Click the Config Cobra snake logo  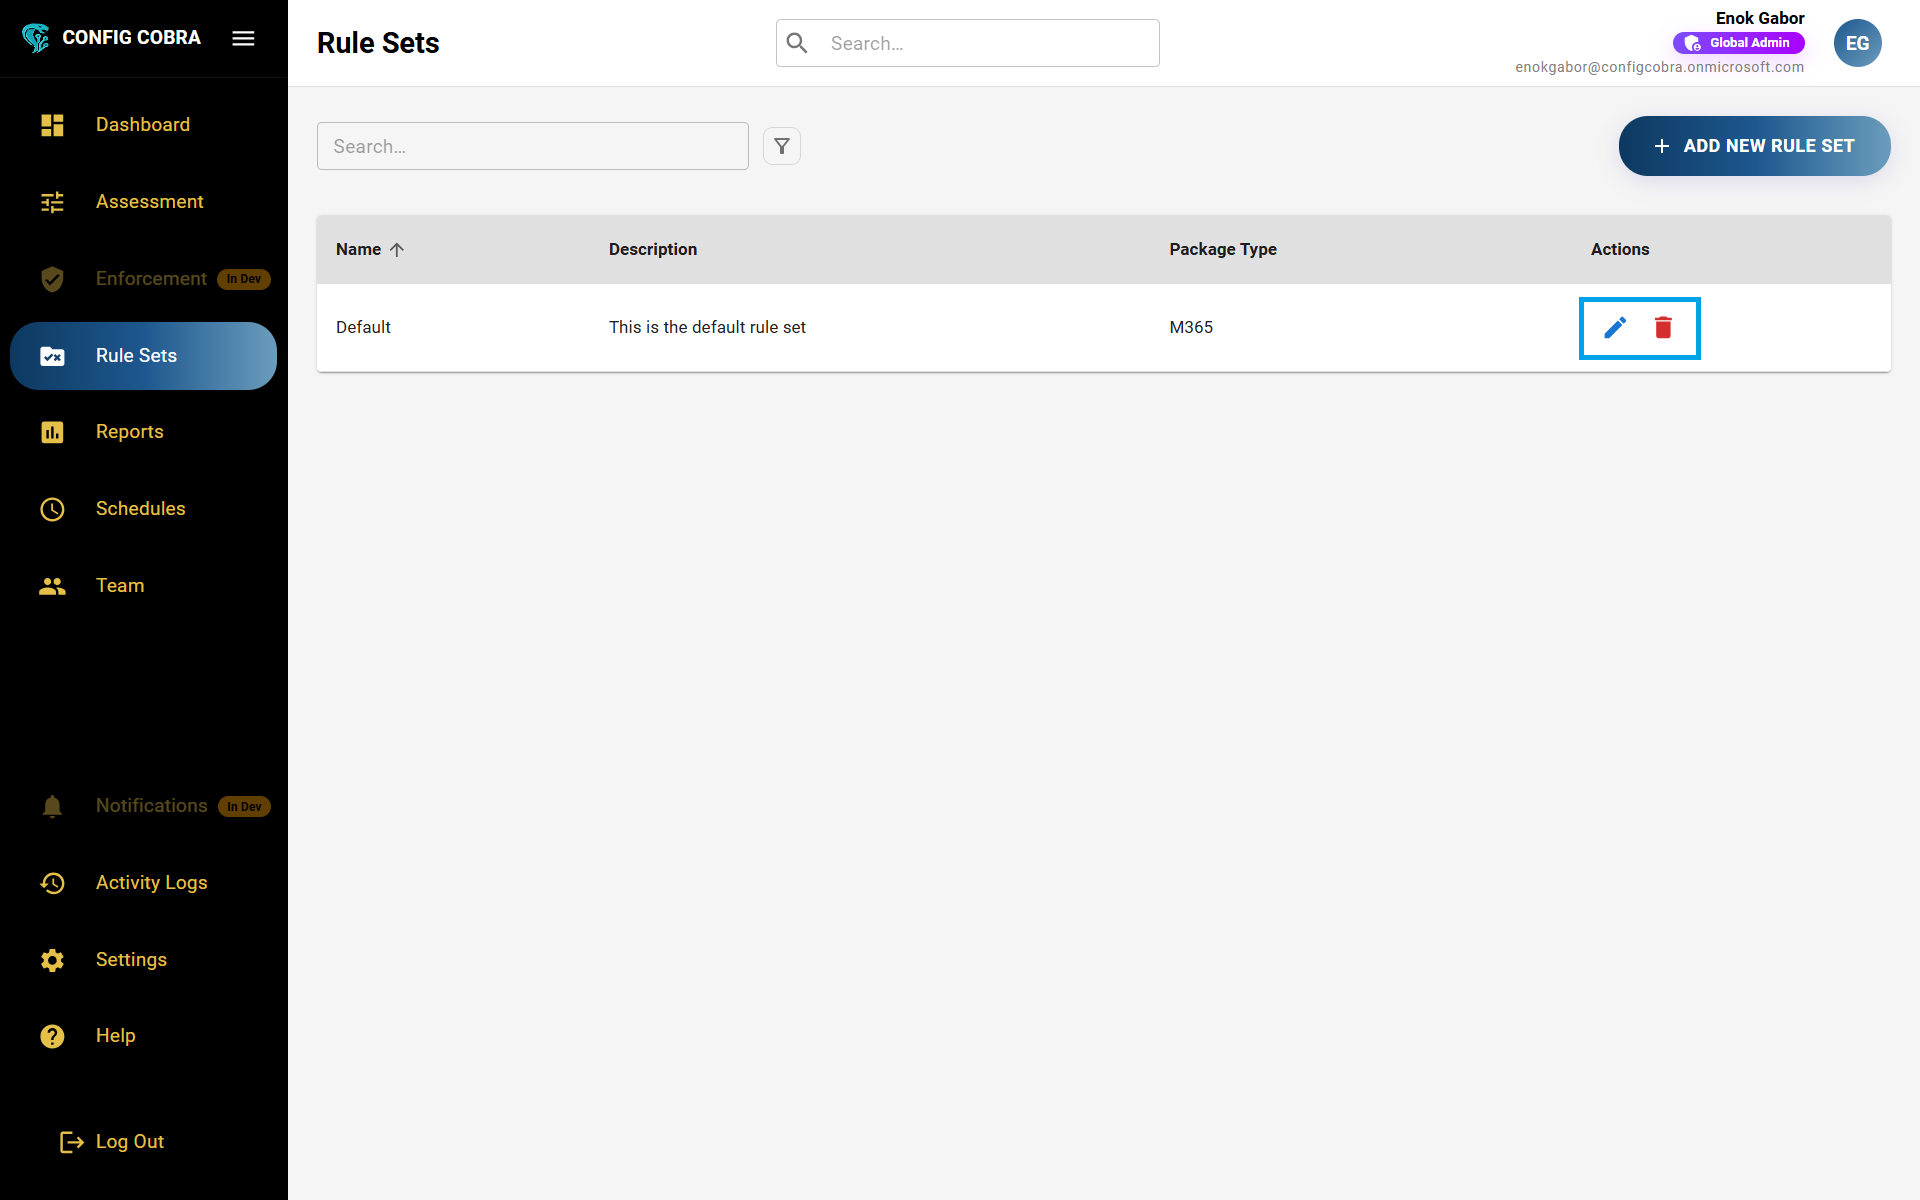pyautogui.click(x=36, y=38)
